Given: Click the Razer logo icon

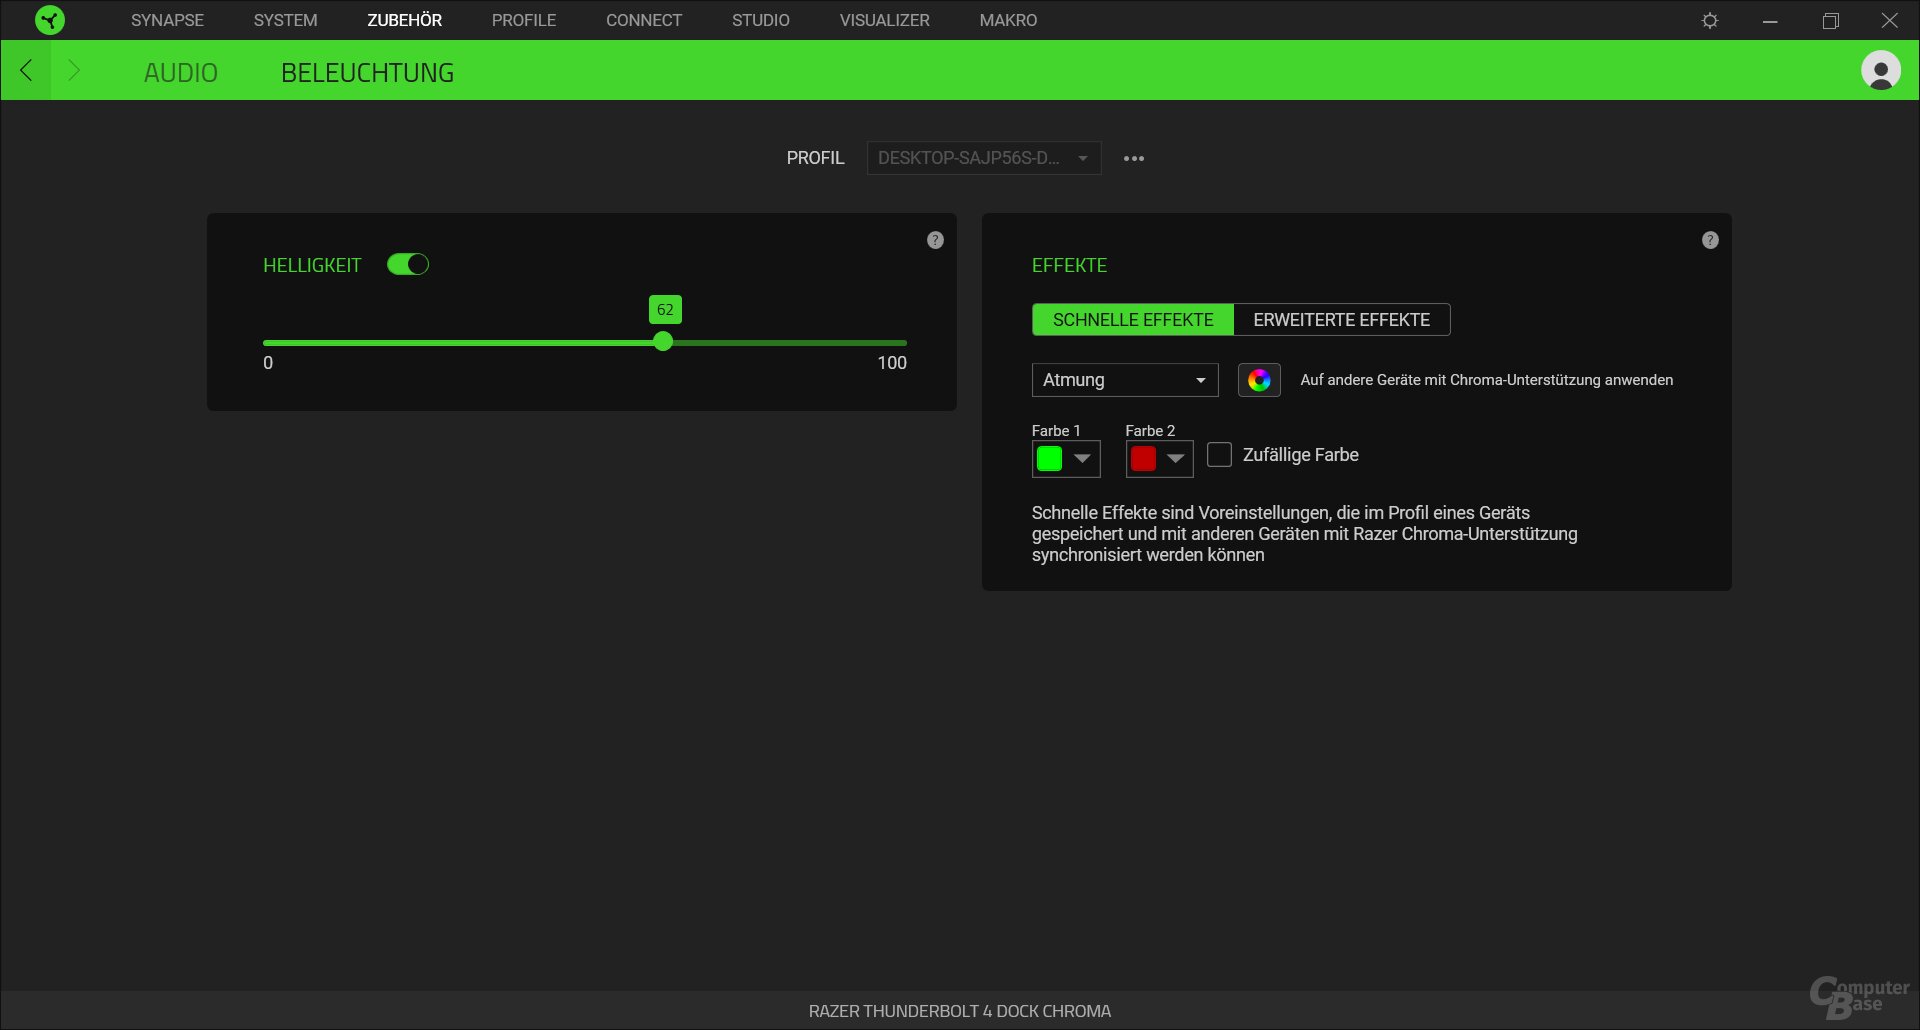Looking at the screenshot, I should [x=49, y=20].
